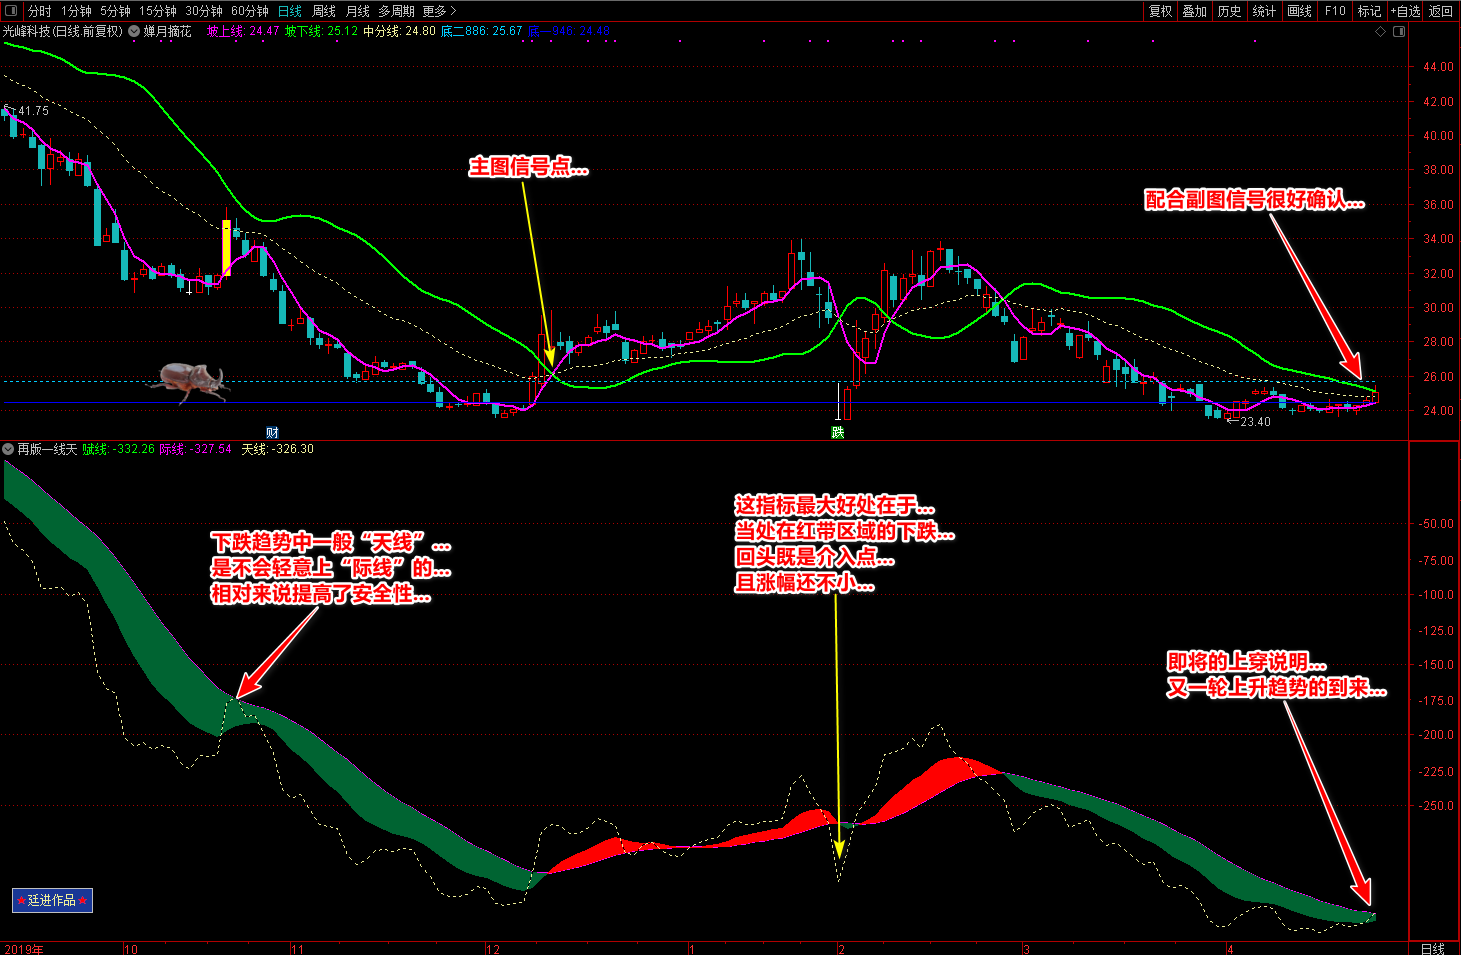Add stock with +自选 button
This screenshot has height=955, width=1461.
1405,11
